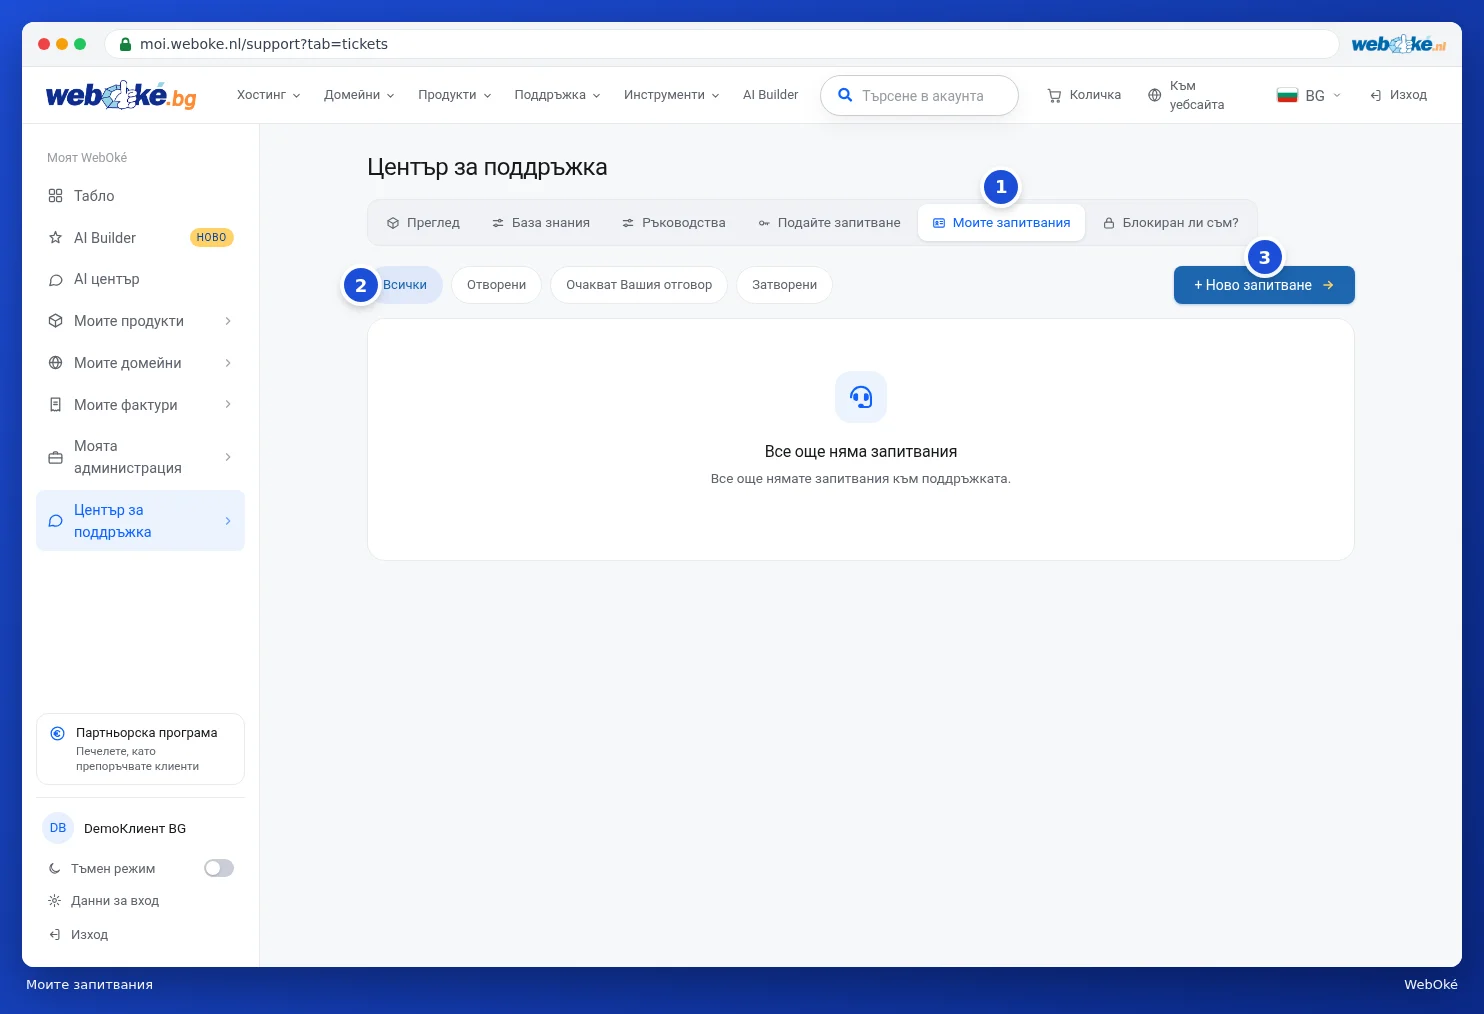1484x1014 pixels.
Task: Click the headset support icon in empty panel
Action: pyautogui.click(x=861, y=397)
